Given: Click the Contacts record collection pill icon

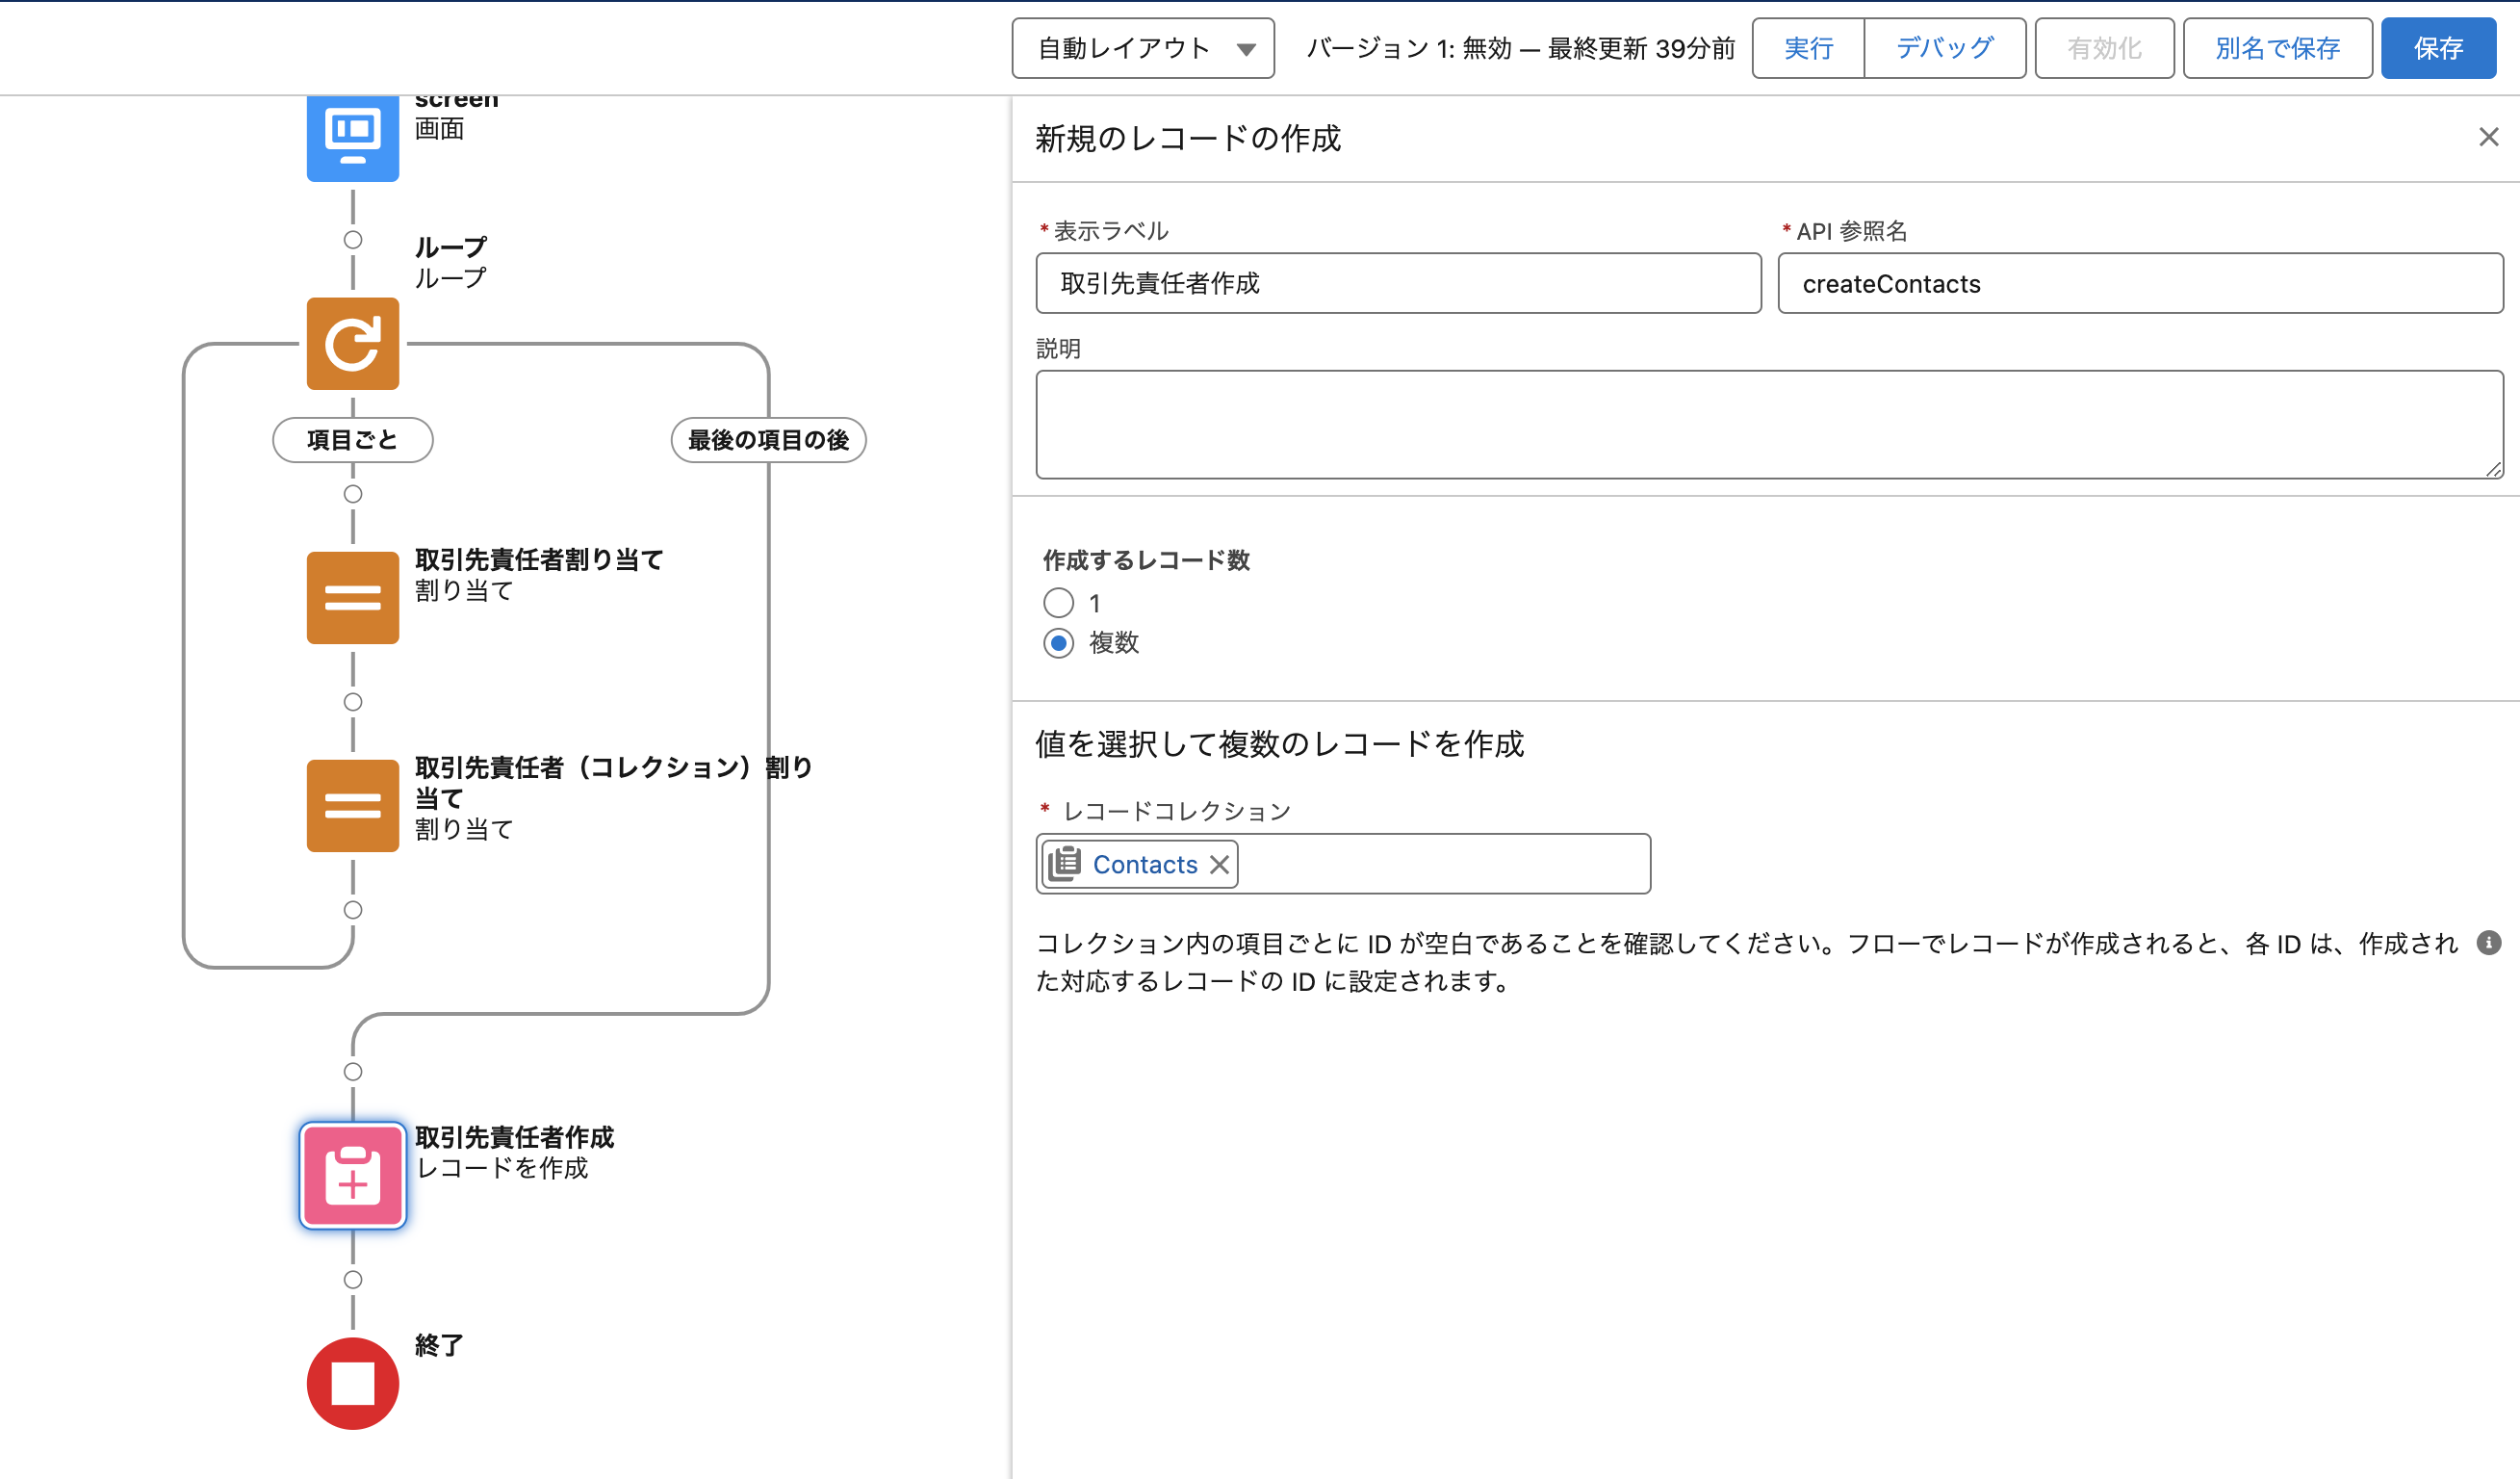Looking at the screenshot, I should 1065,863.
